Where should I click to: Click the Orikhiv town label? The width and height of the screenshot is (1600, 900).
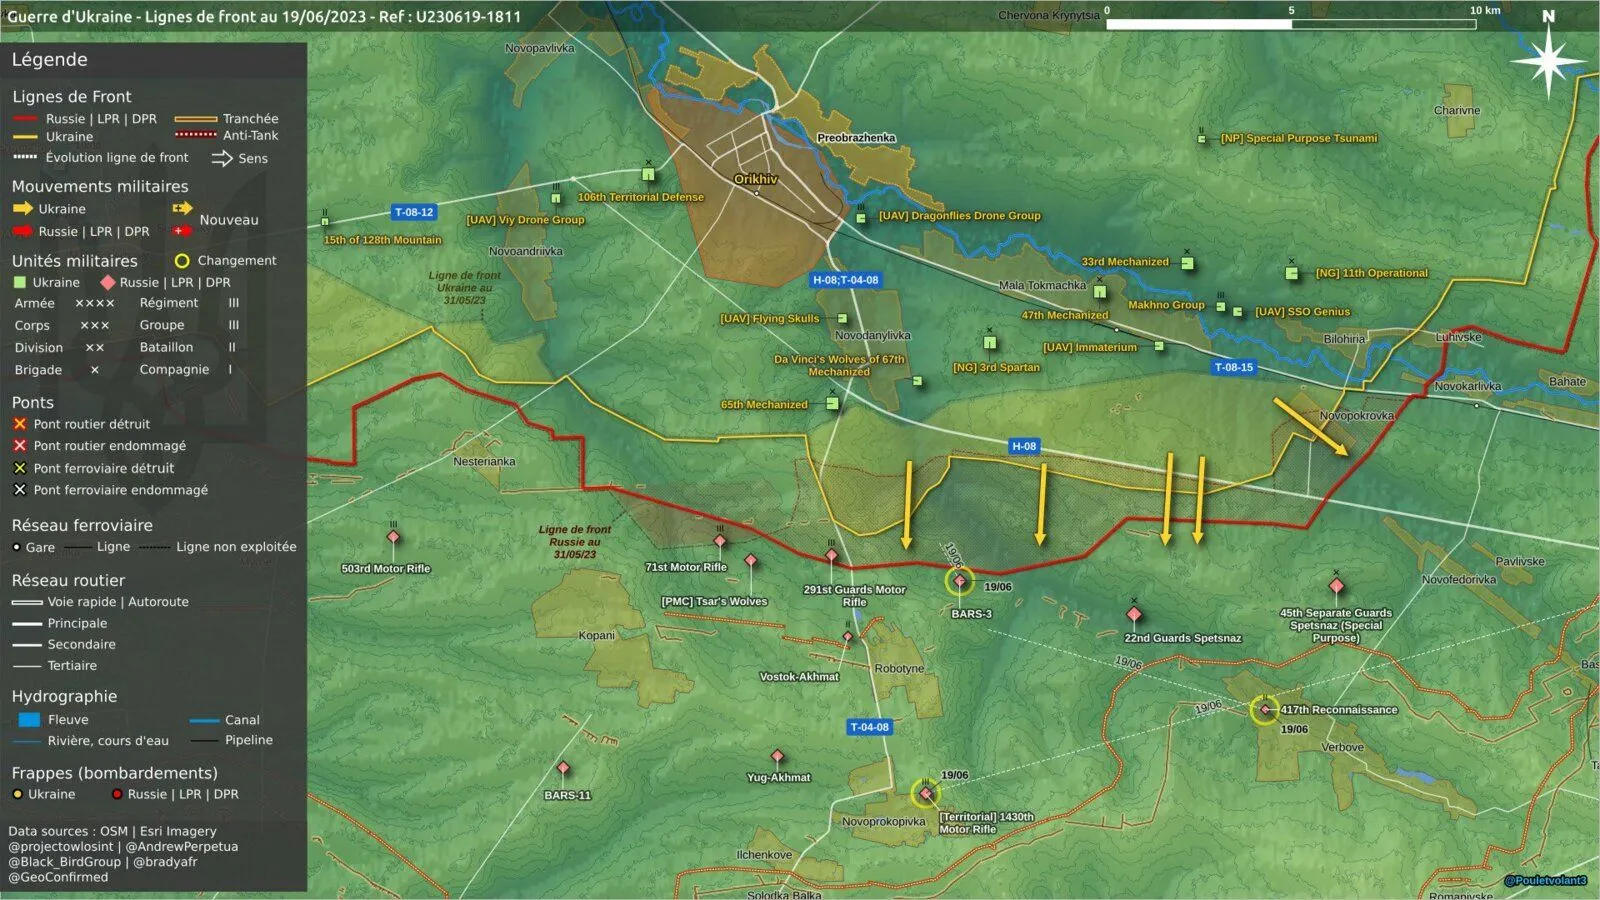[756, 179]
